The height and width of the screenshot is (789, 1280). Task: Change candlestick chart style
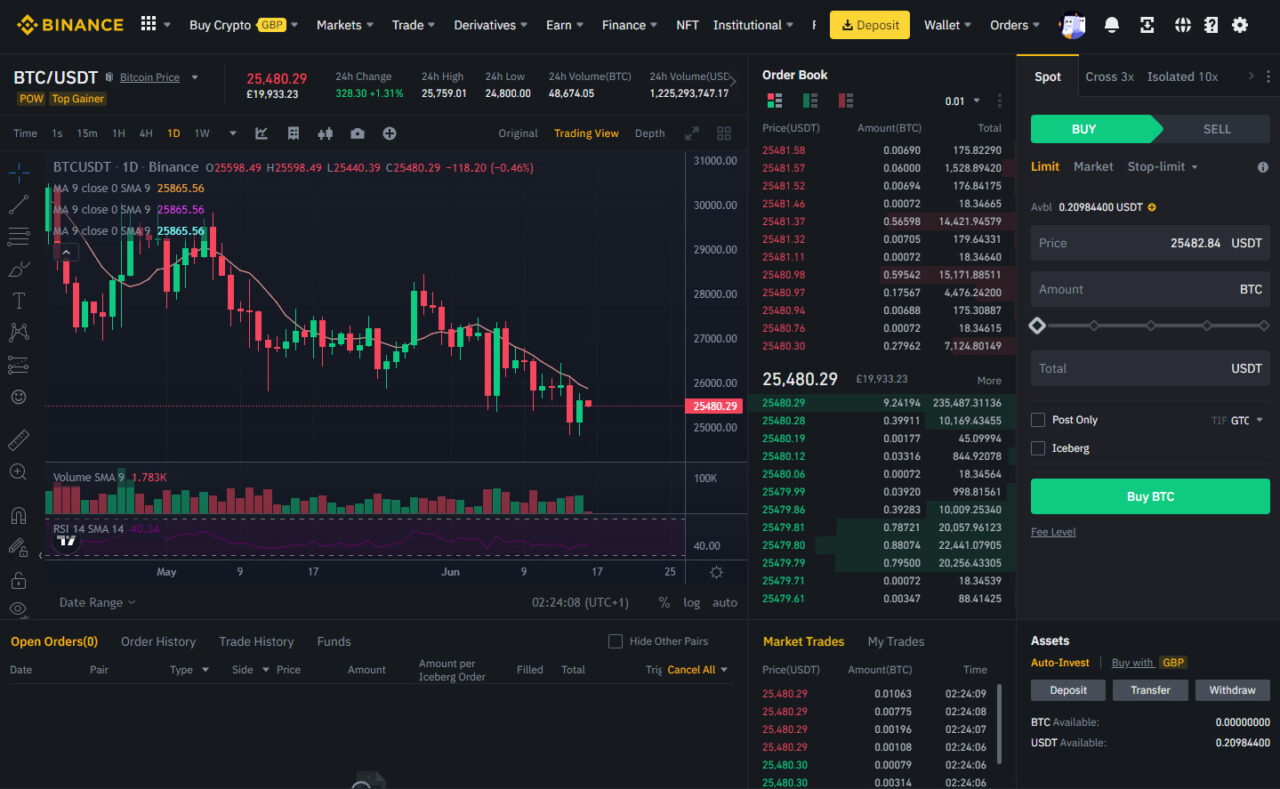[x=325, y=133]
